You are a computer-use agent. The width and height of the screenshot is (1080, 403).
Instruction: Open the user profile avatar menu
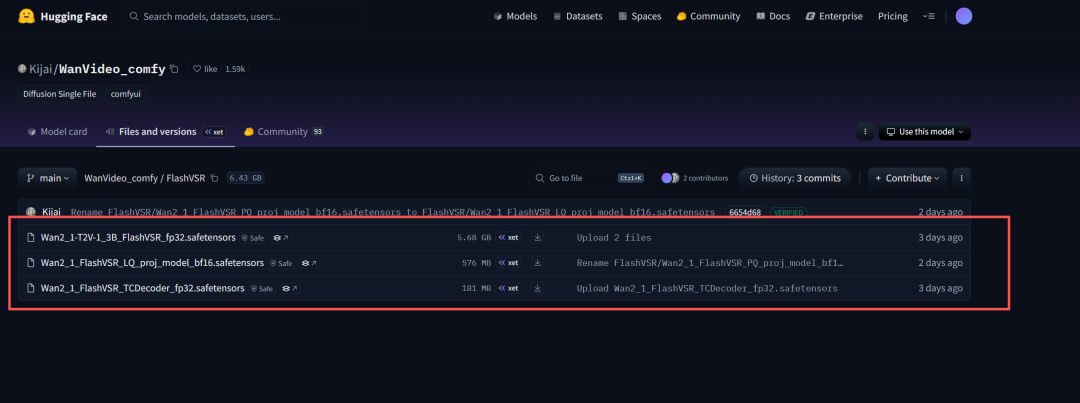963,16
